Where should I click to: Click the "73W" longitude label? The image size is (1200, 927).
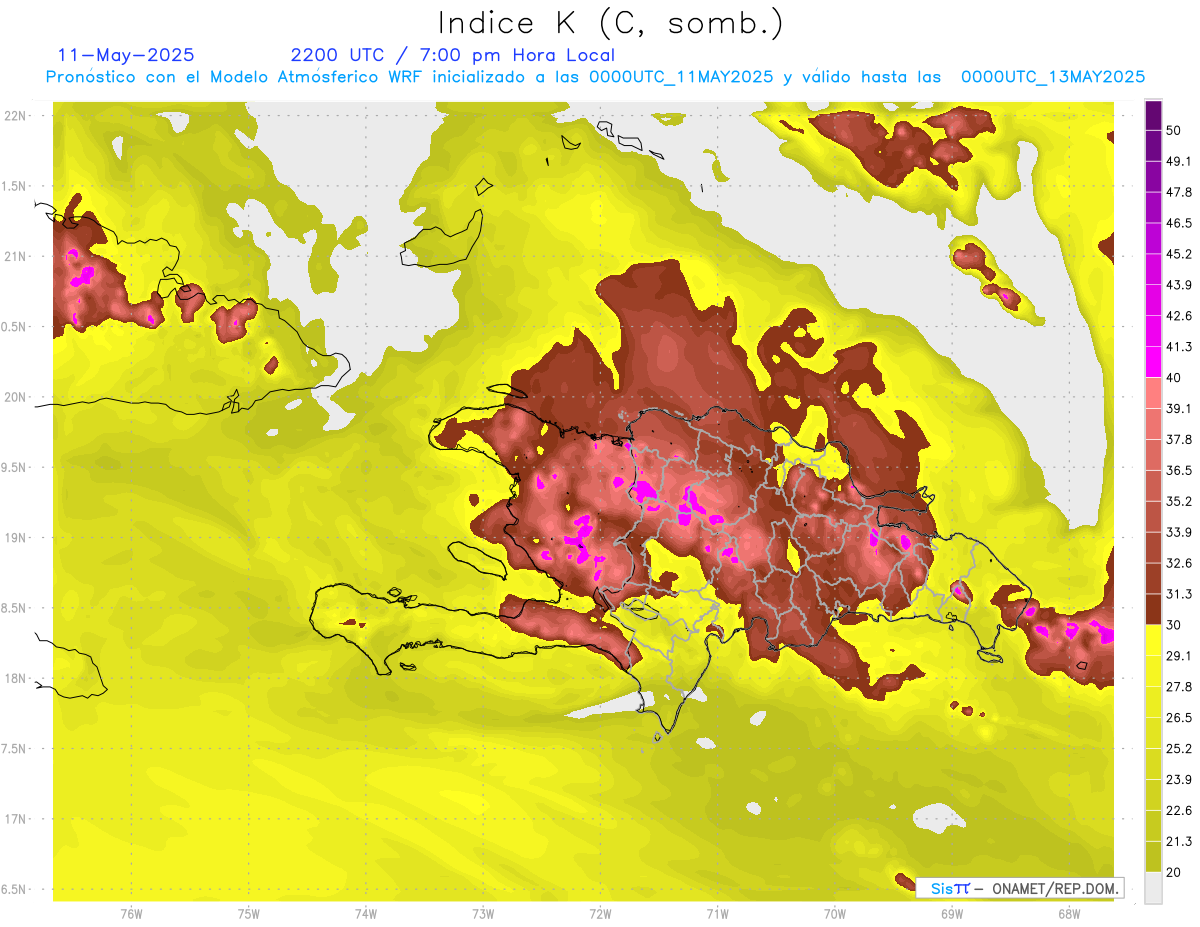(x=483, y=913)
